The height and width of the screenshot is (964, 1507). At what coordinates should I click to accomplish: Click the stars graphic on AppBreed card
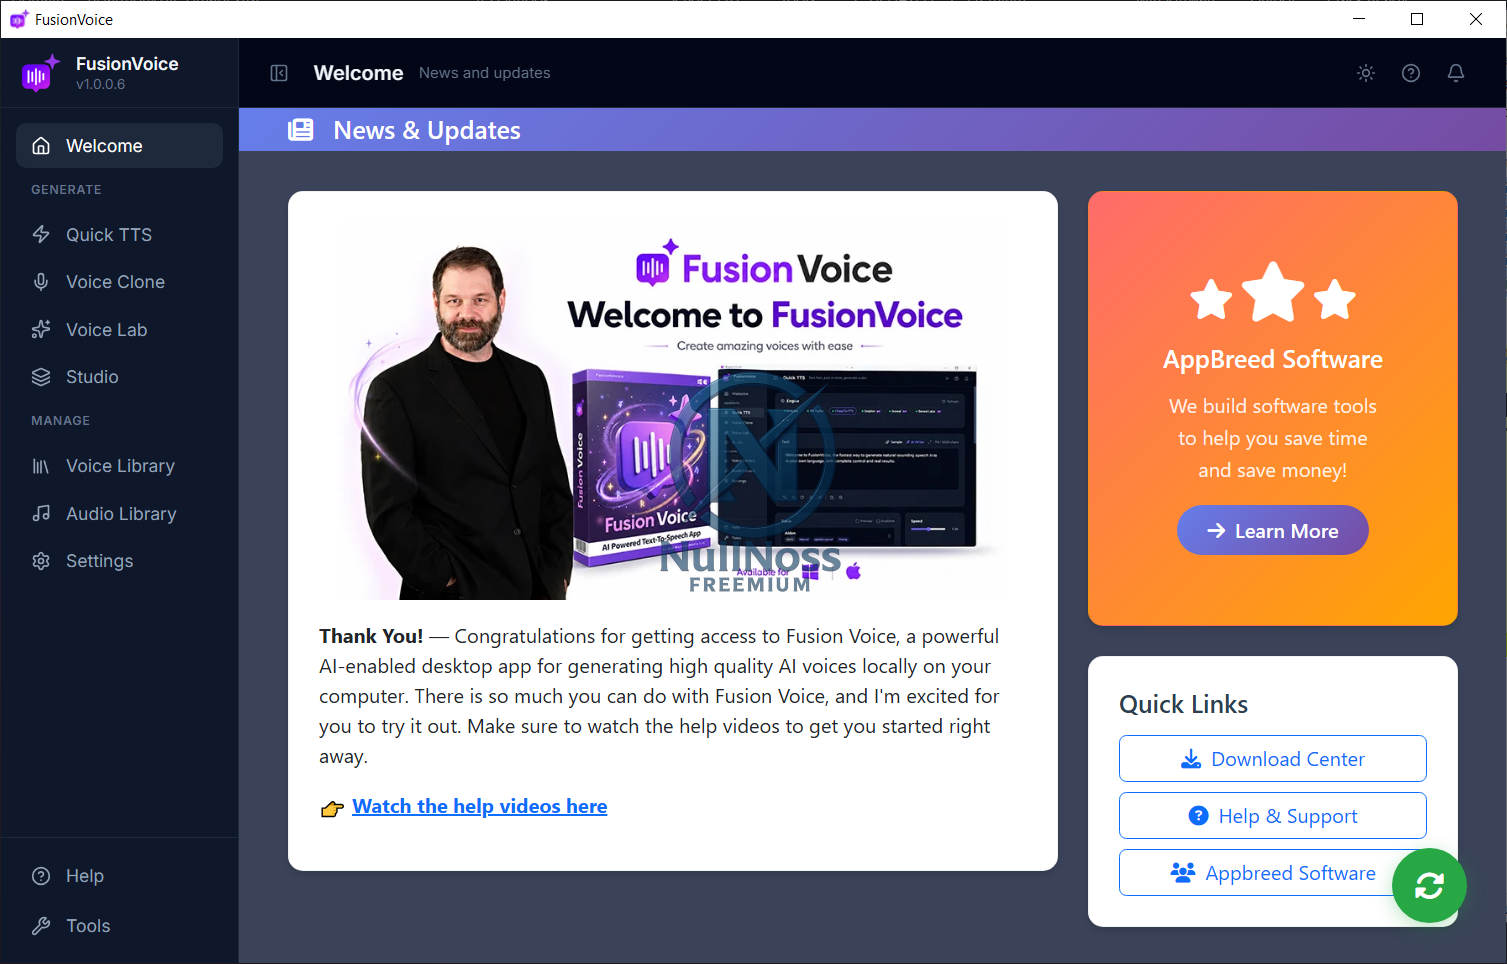[1273, 293]
